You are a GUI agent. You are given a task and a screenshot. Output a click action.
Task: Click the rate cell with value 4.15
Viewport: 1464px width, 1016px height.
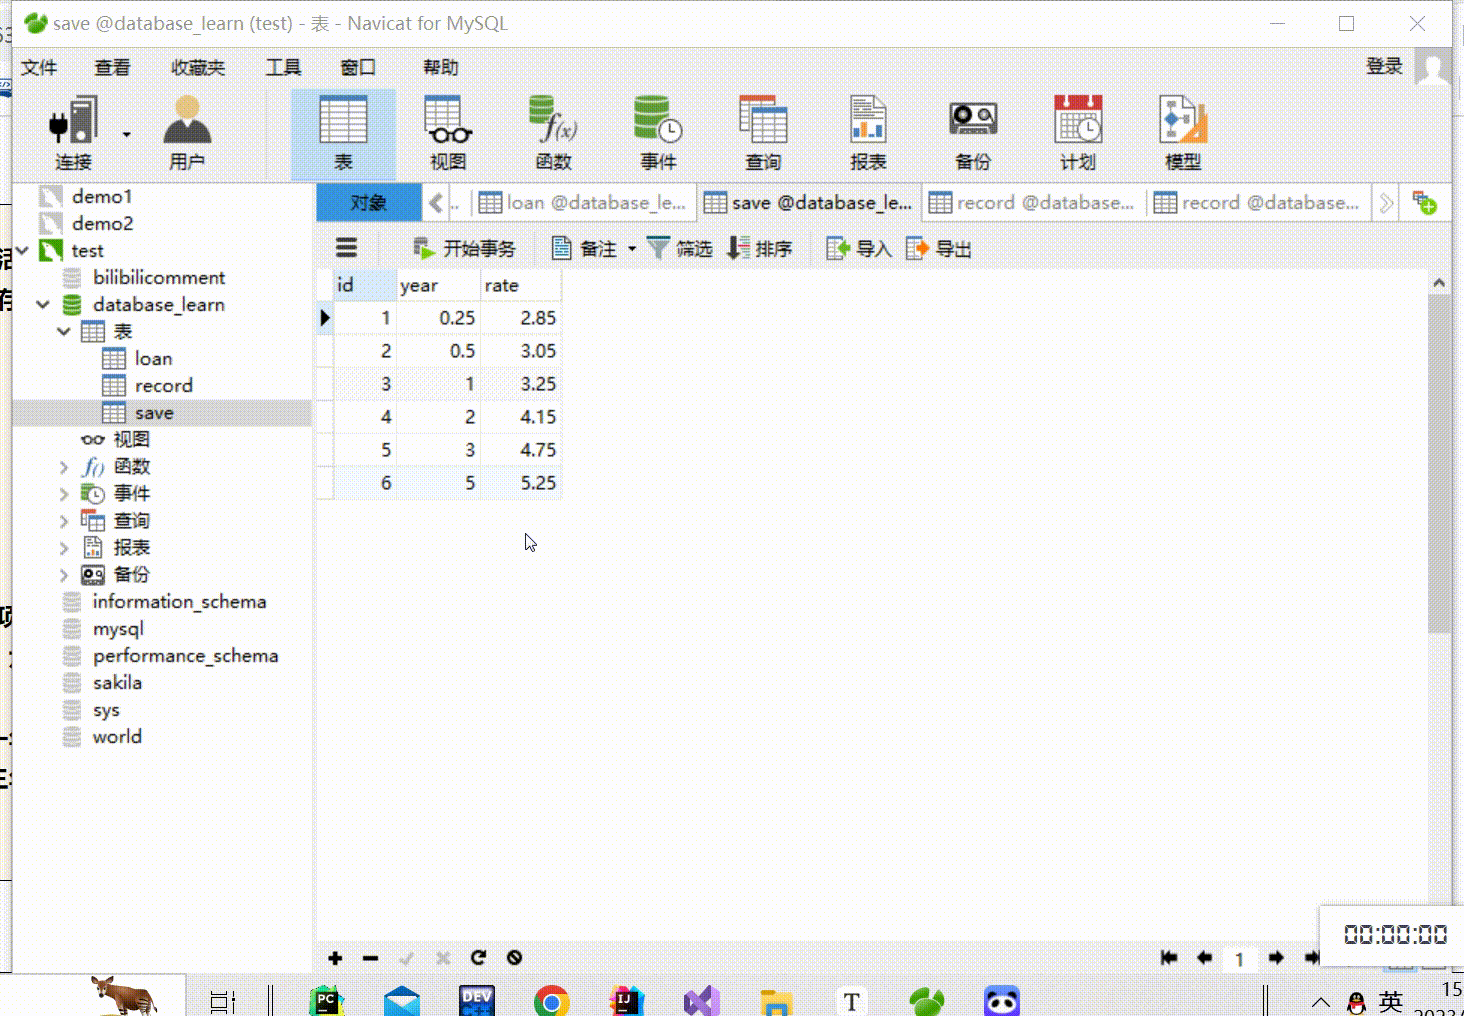[521, 417]
